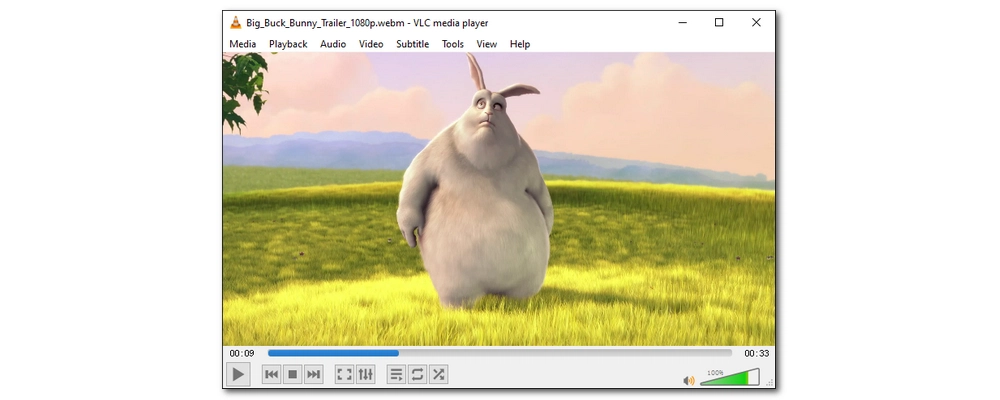Open the Subtitle menu
1000x400 pixels.
click(x=413, y=44)
